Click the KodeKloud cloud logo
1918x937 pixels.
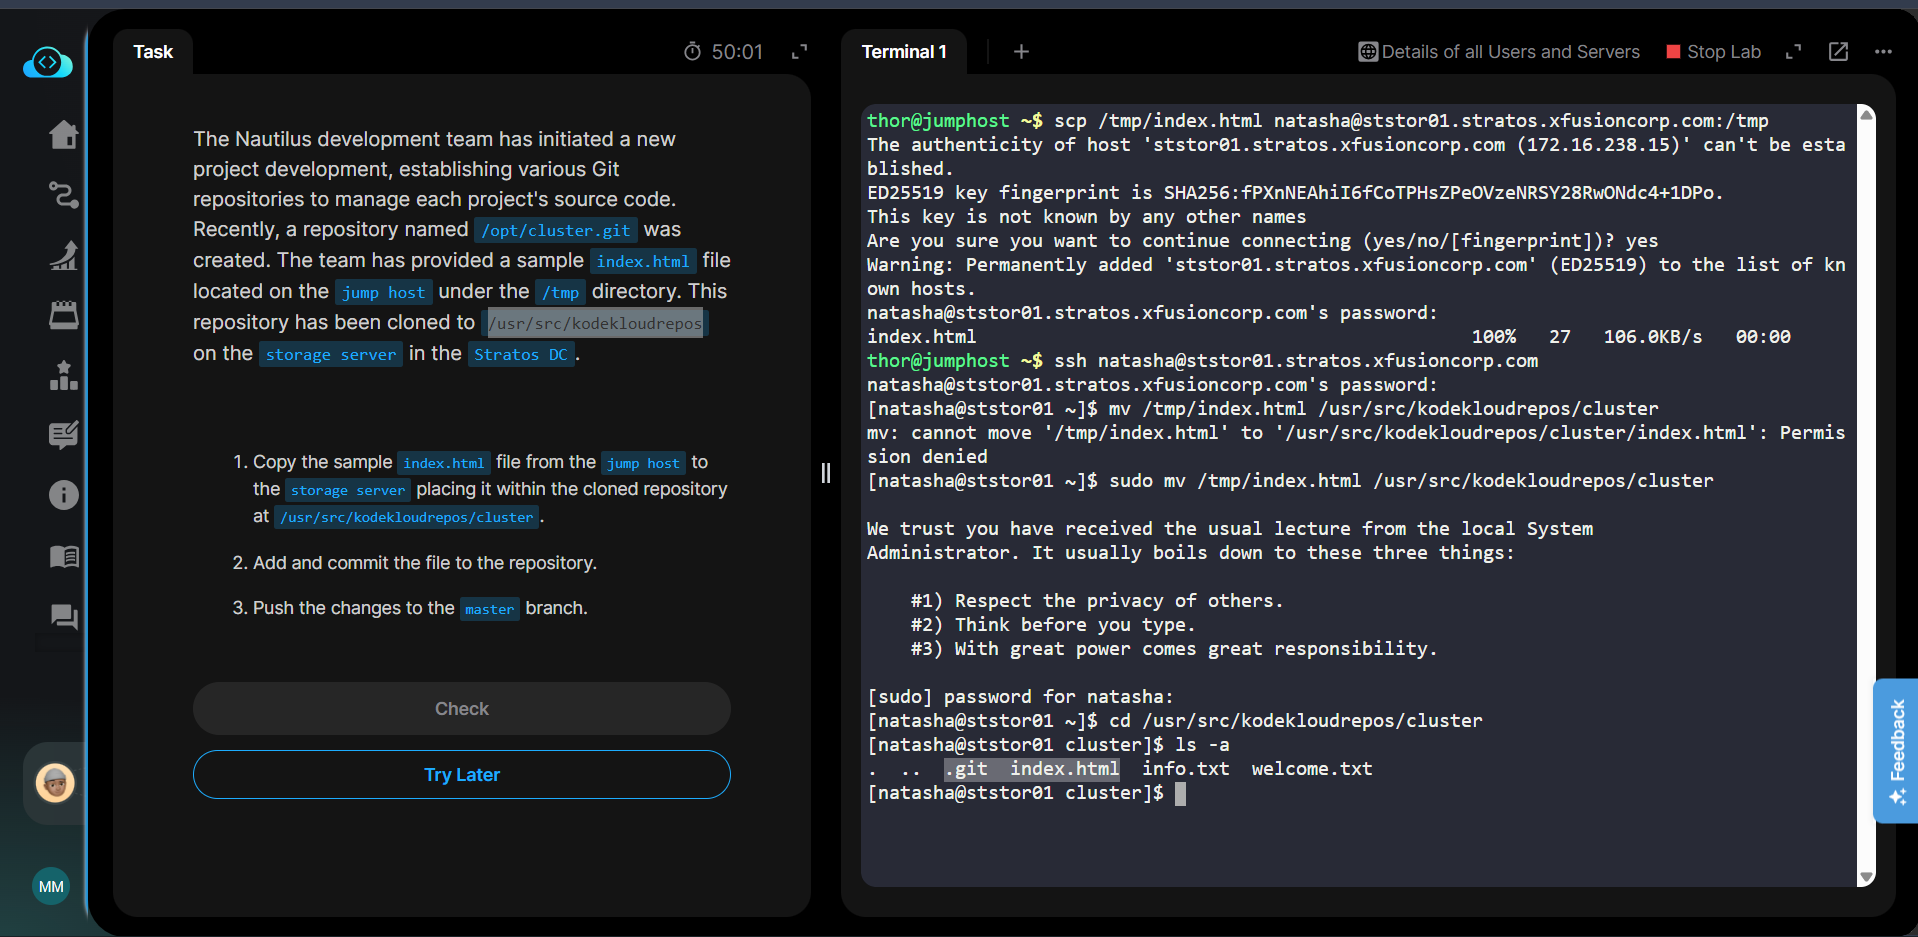pyautogui.click(x=47, y=63)
